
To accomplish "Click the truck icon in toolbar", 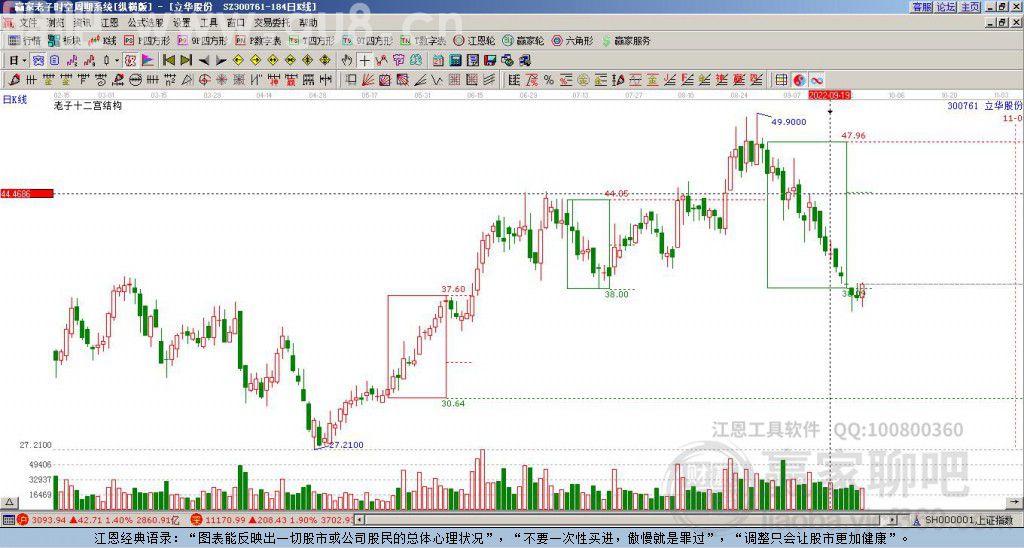I will point(525,61).
